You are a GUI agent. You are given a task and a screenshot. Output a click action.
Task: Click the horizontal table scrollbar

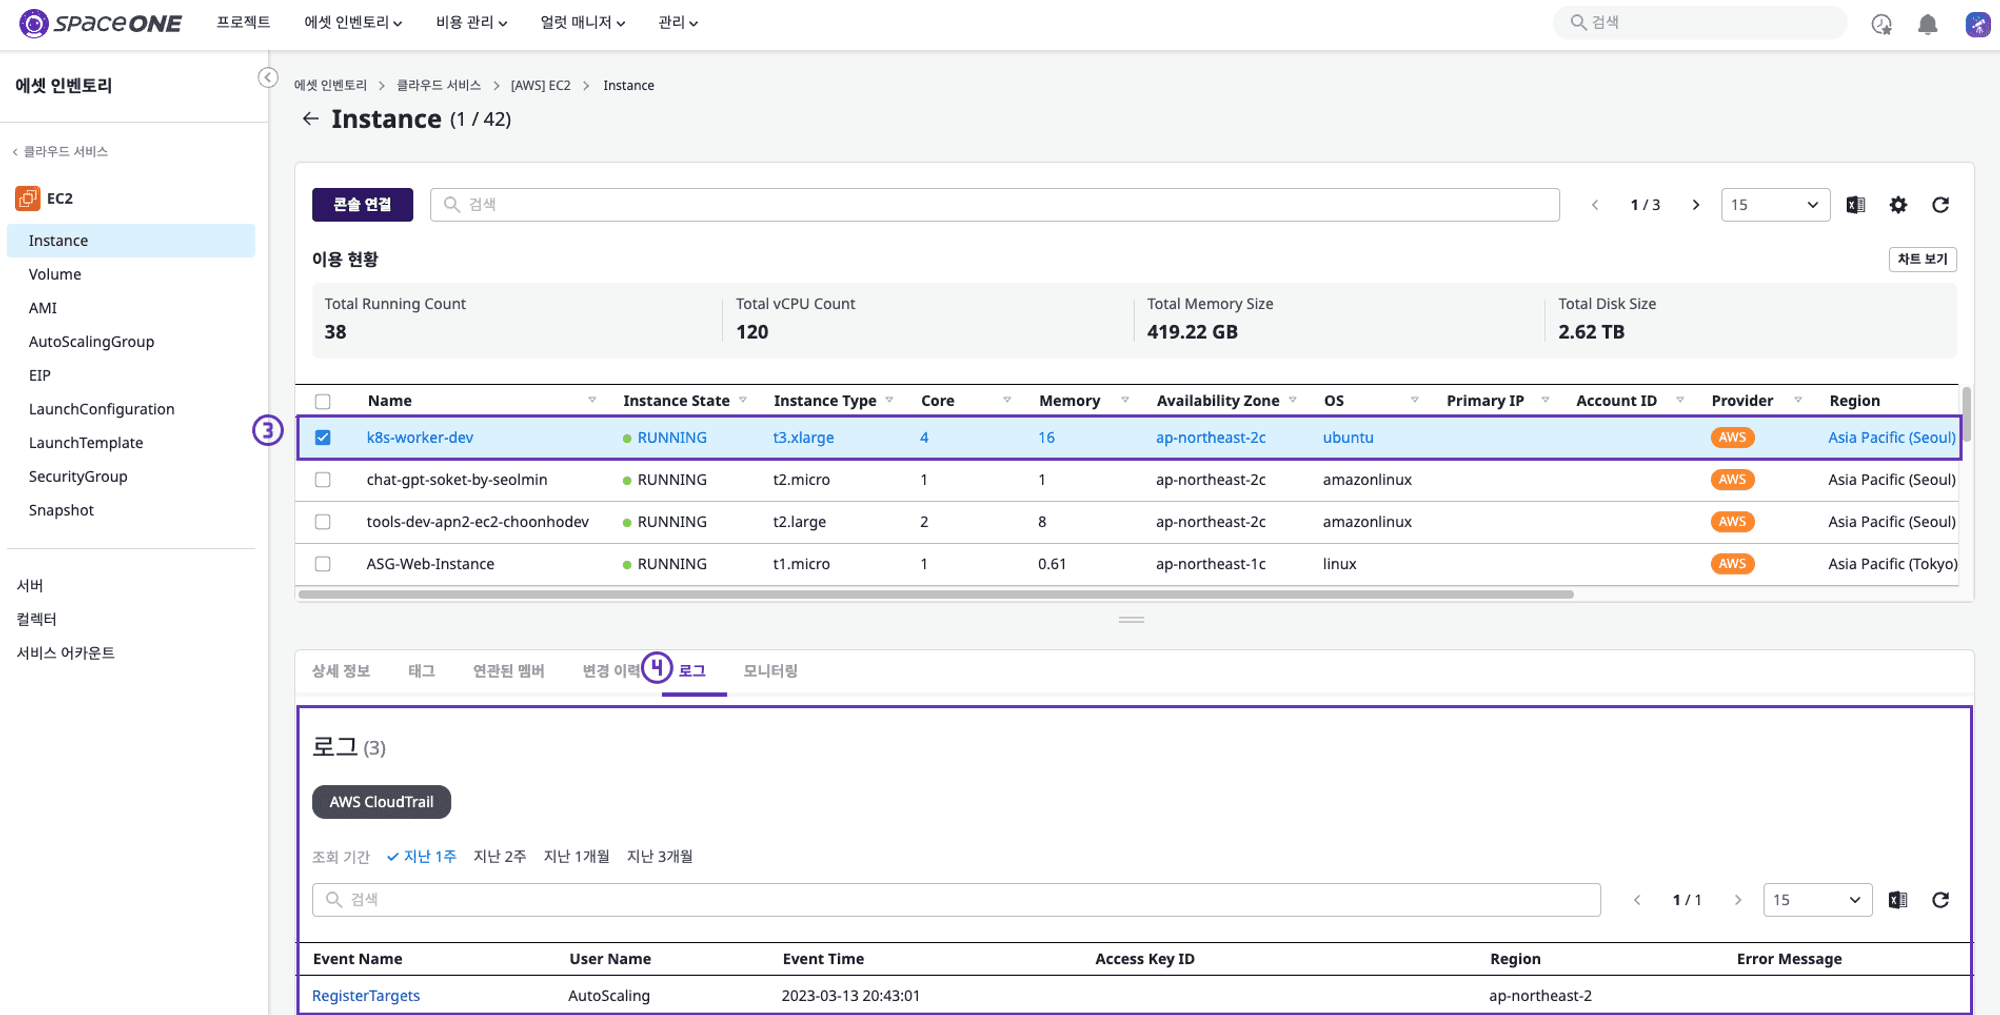click(935, 594)
